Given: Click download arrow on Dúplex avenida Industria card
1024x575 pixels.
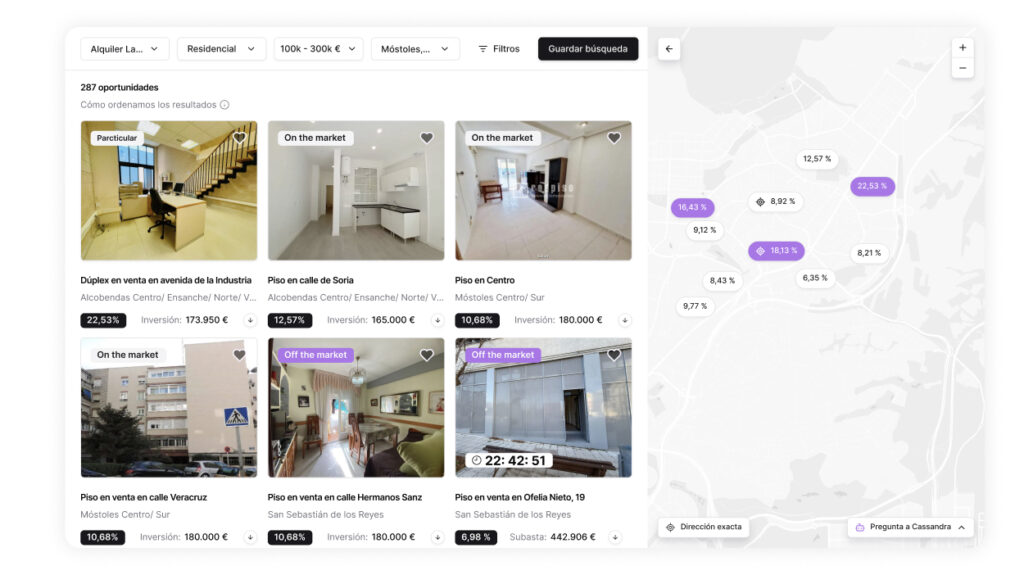Looking at the screenshot, I should coord(250,320).
